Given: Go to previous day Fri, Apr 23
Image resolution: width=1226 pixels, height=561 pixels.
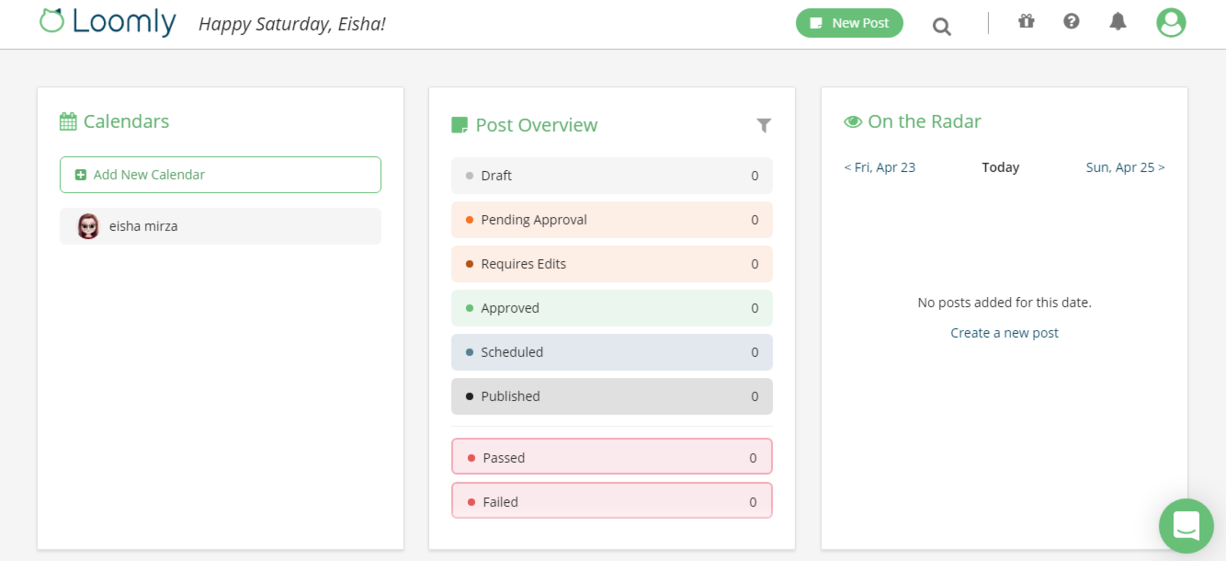Looking at the screenshot, I should 880,167.
